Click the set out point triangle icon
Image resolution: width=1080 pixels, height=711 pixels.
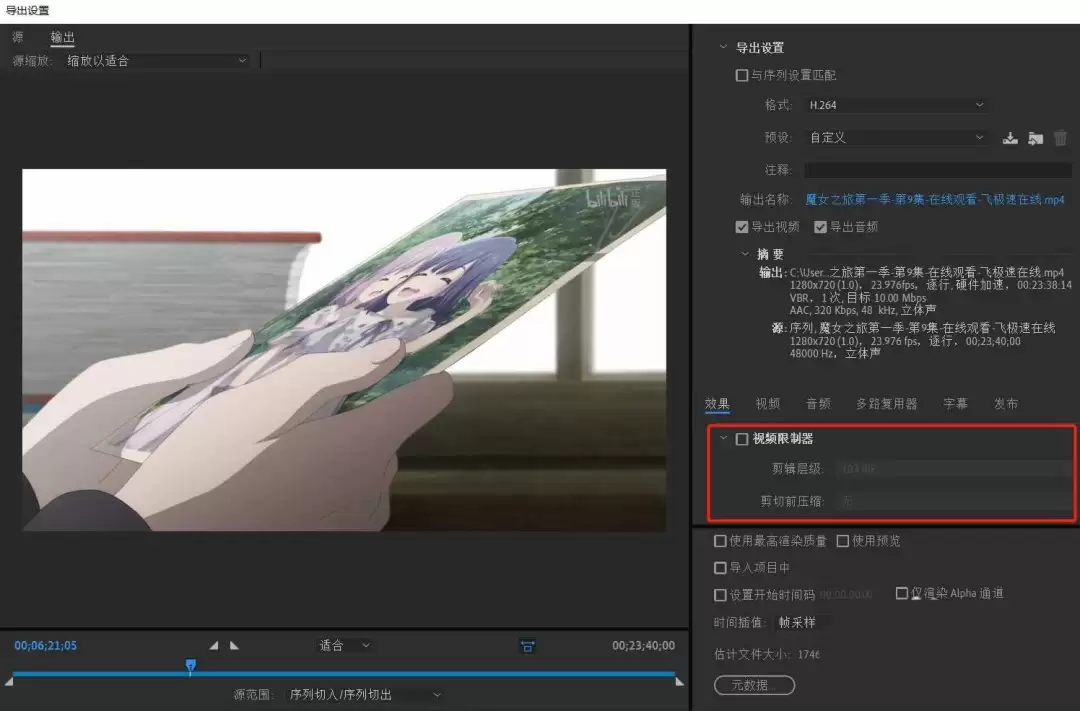234,646
